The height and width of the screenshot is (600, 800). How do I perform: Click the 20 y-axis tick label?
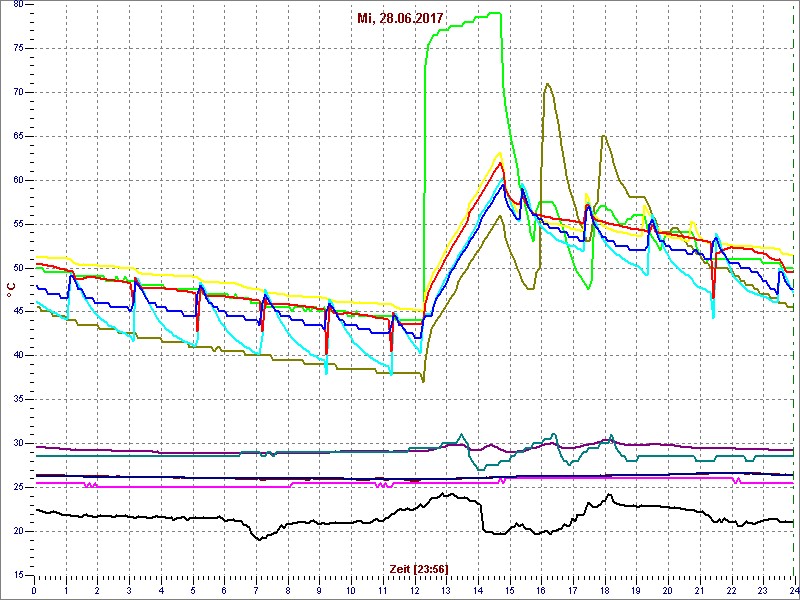pos(18,532)
